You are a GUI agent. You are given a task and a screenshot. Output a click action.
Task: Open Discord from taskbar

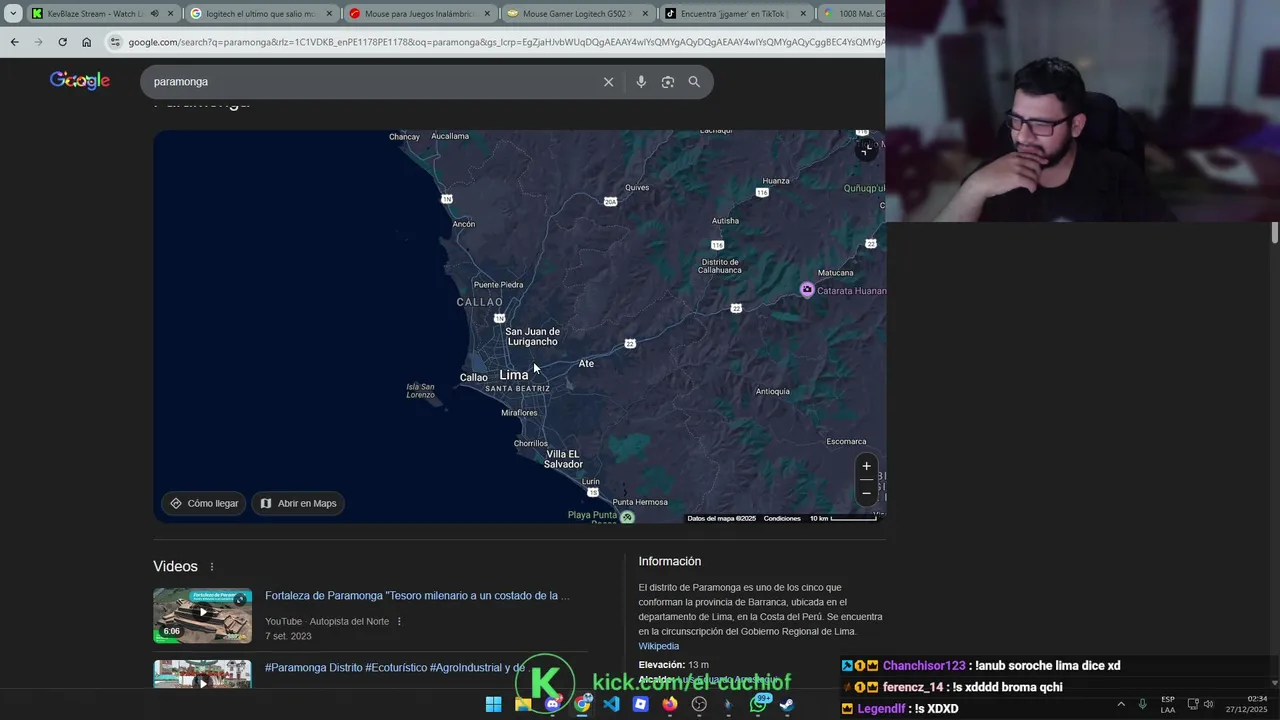click(x=552, y=704)
